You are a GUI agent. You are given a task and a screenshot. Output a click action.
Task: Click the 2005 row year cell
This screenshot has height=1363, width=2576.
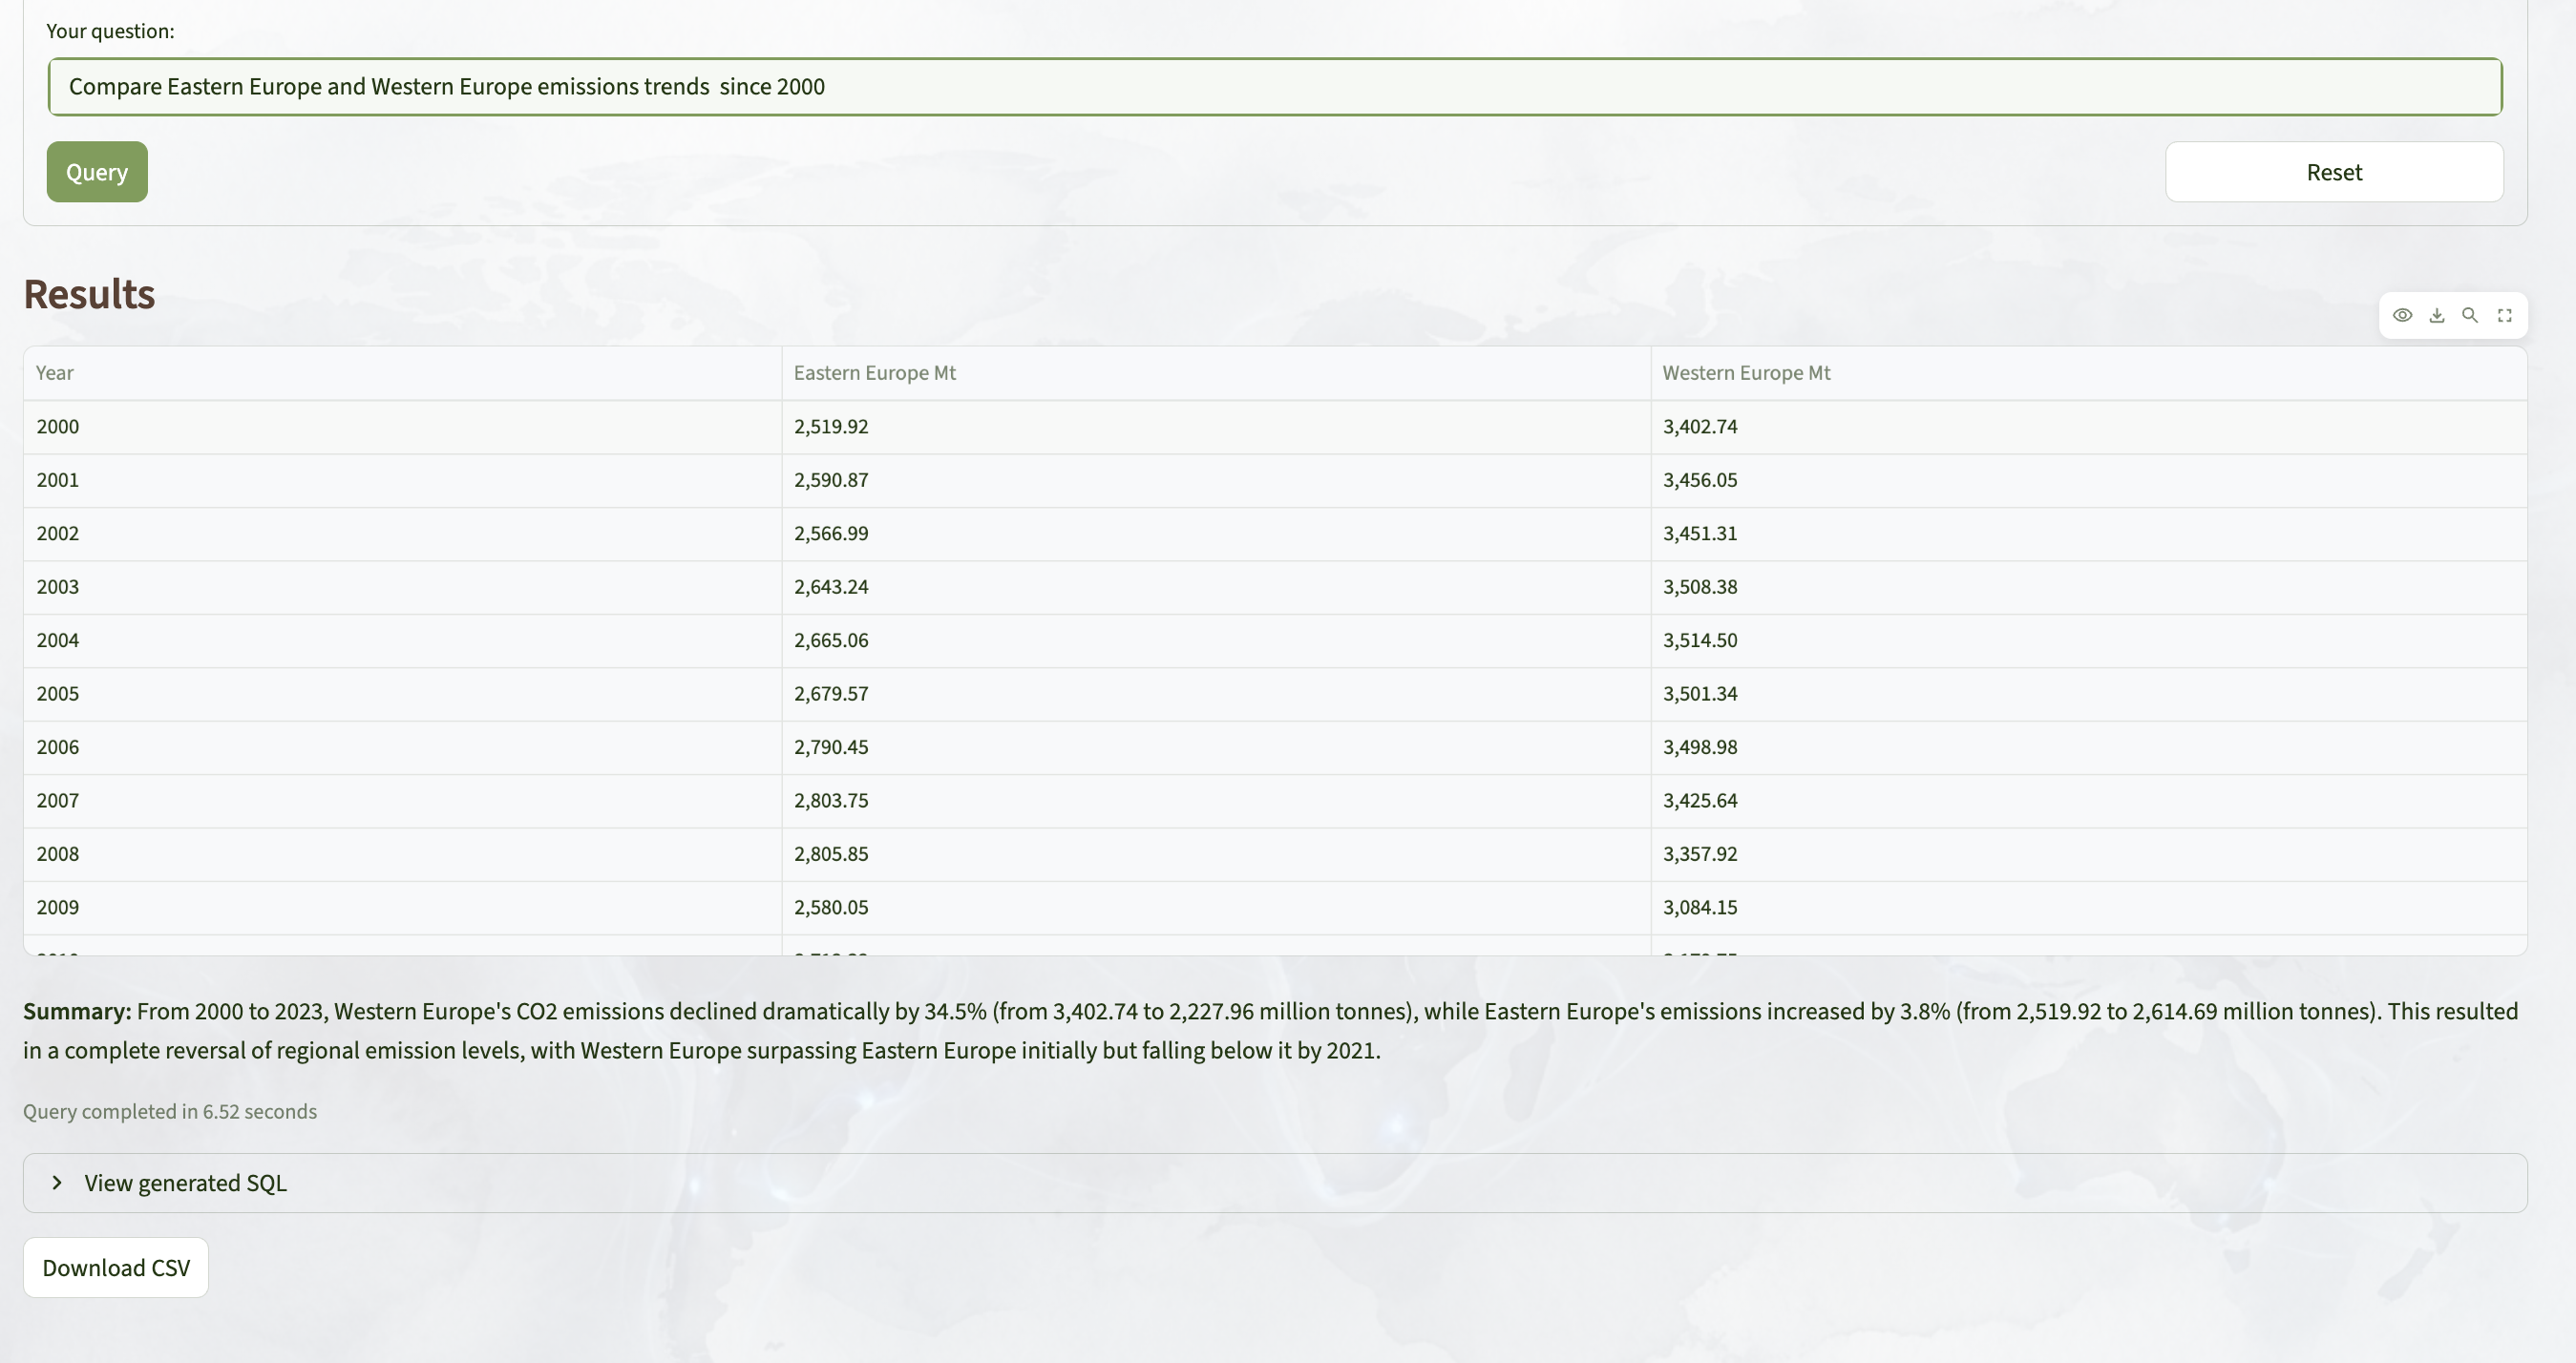click(58, 694)
